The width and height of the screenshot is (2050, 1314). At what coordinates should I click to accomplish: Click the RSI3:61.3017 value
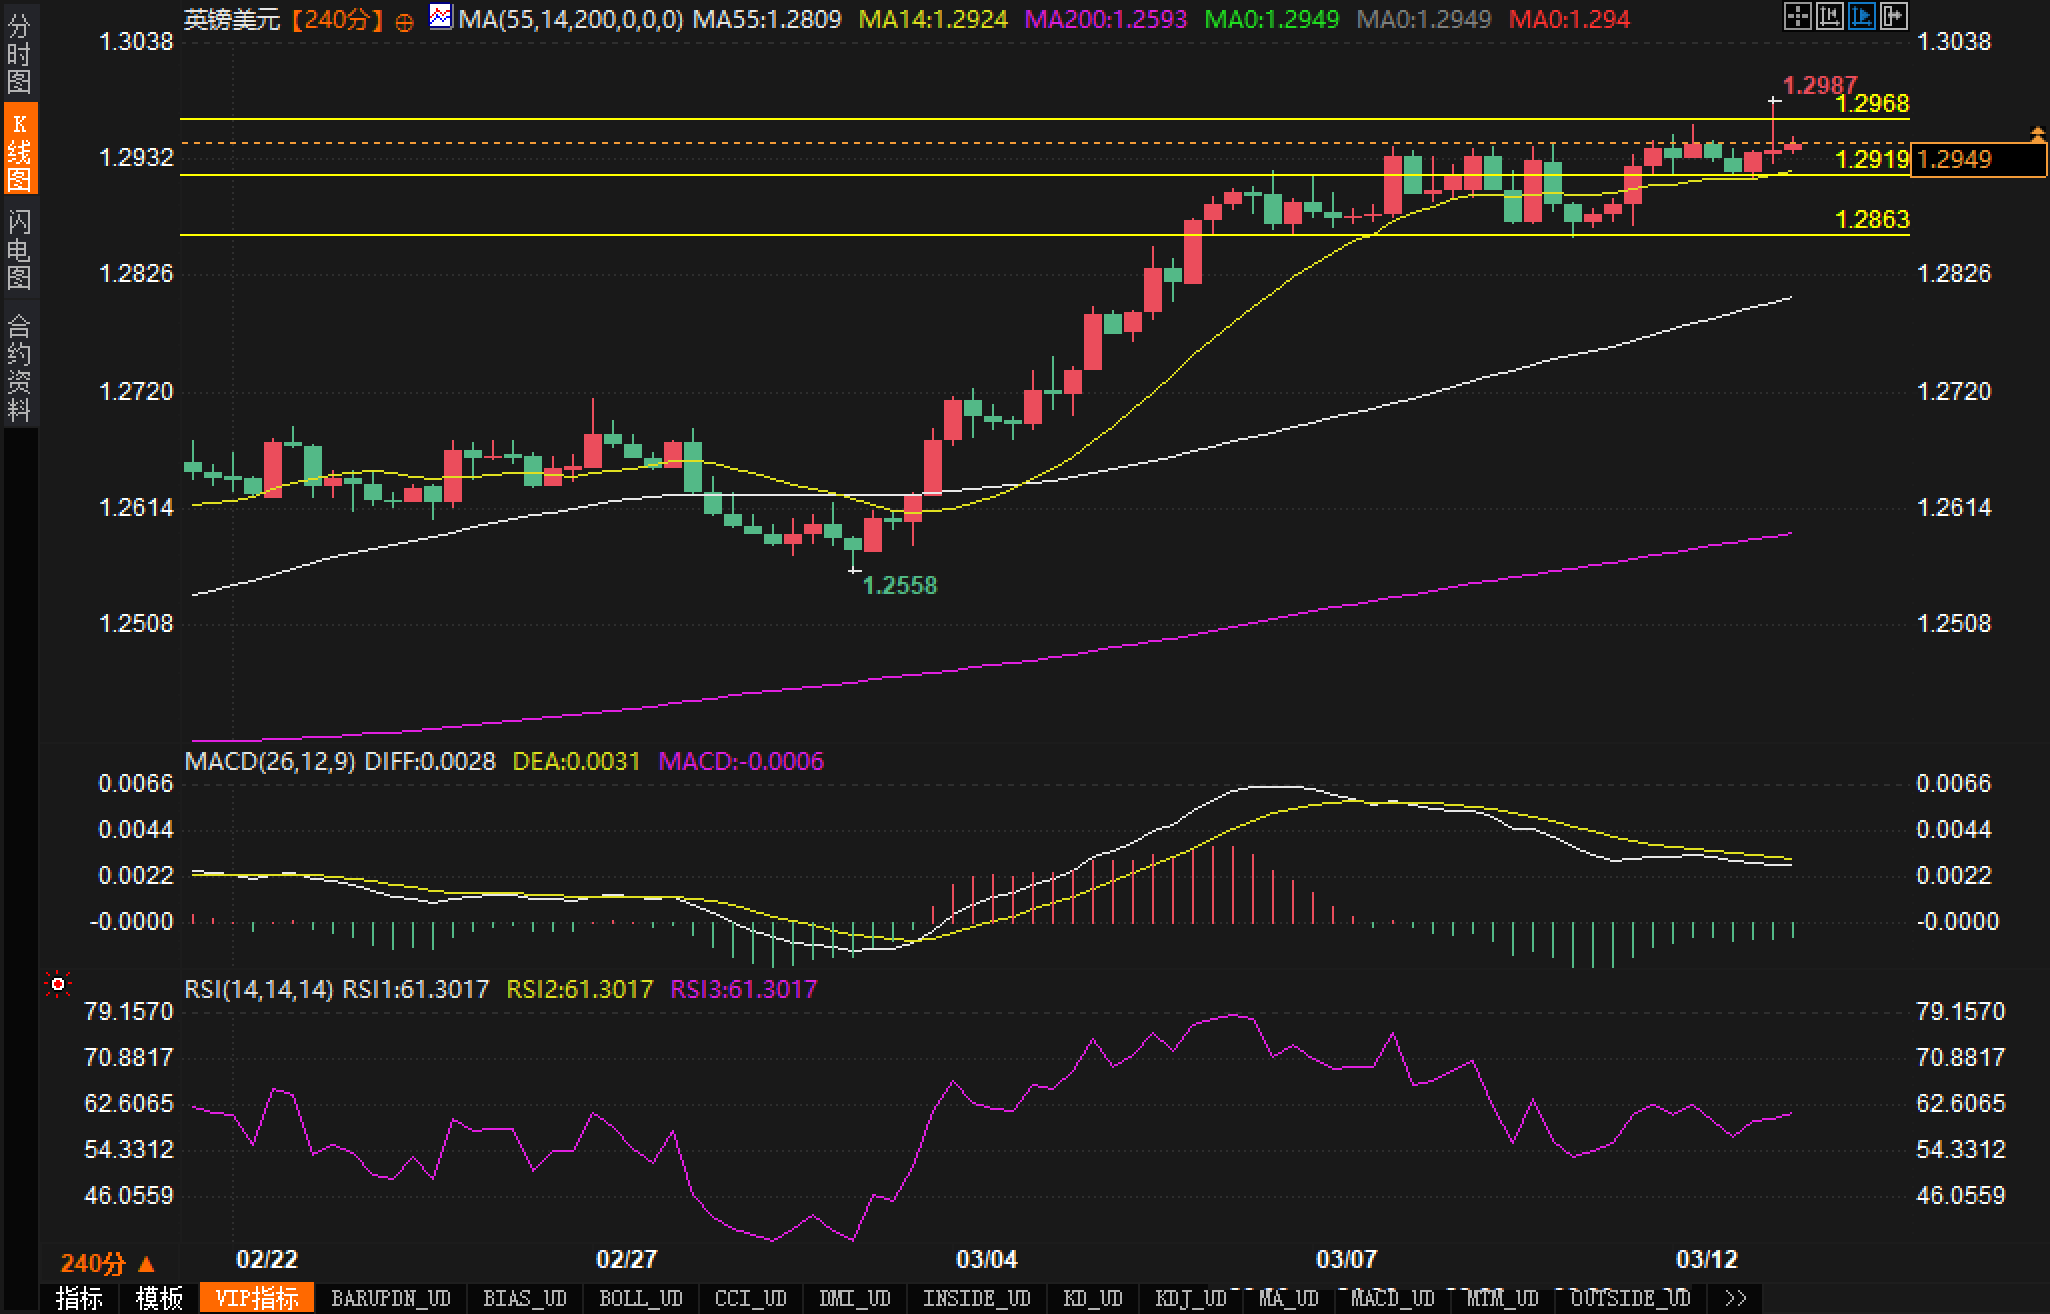point(744,989)
